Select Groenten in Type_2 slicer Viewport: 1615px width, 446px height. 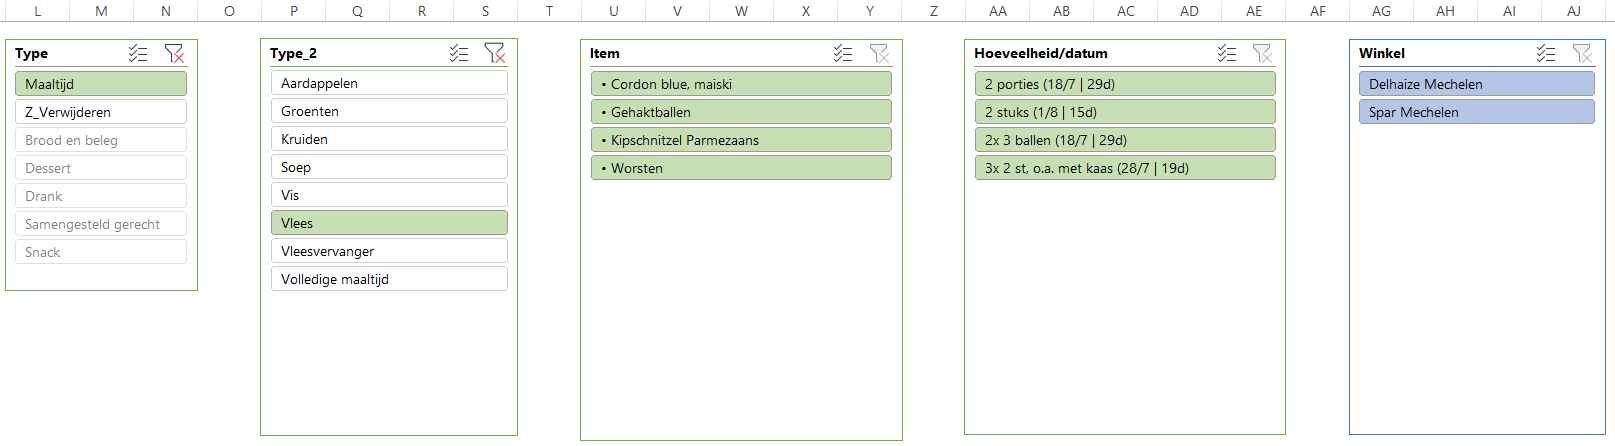pos(389,111)
